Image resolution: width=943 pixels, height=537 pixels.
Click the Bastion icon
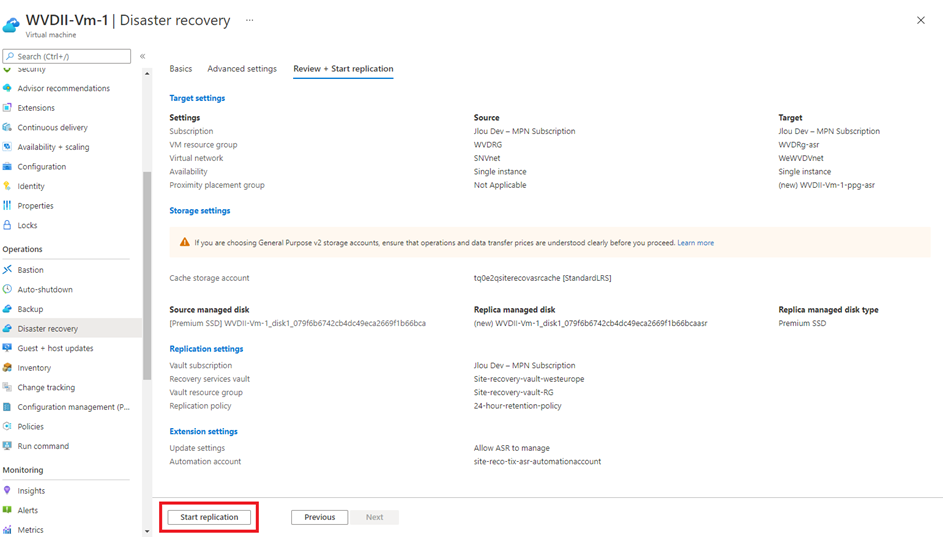[7, 269]
